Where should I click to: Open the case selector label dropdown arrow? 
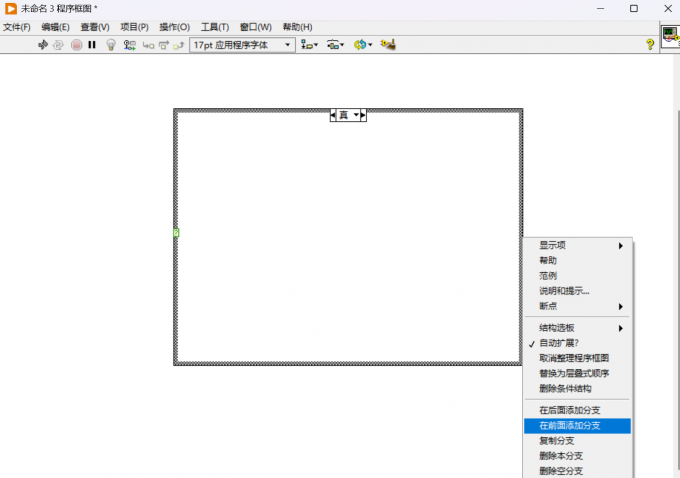[356, 115]
